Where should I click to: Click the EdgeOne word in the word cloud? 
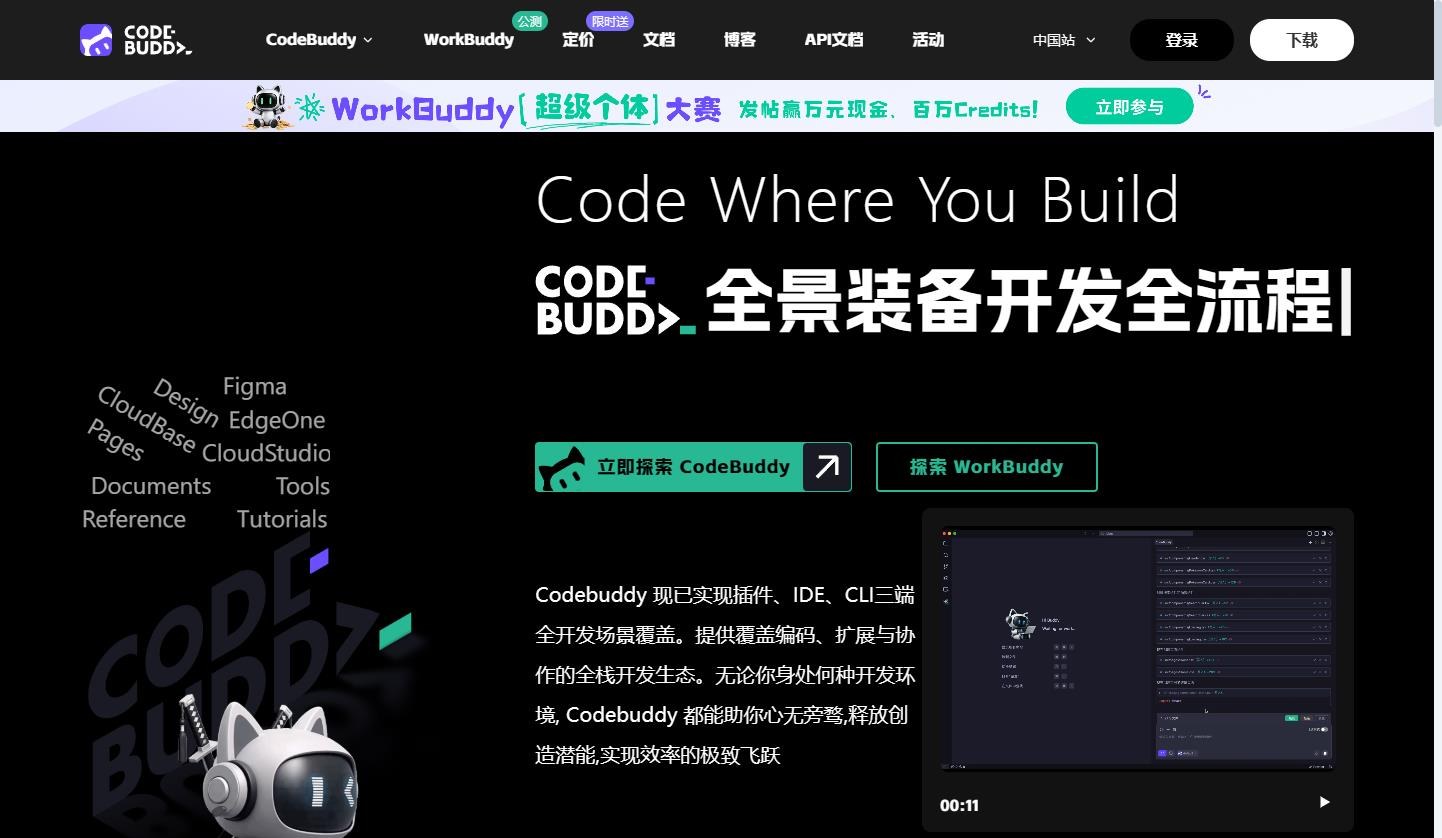(277, 420)
